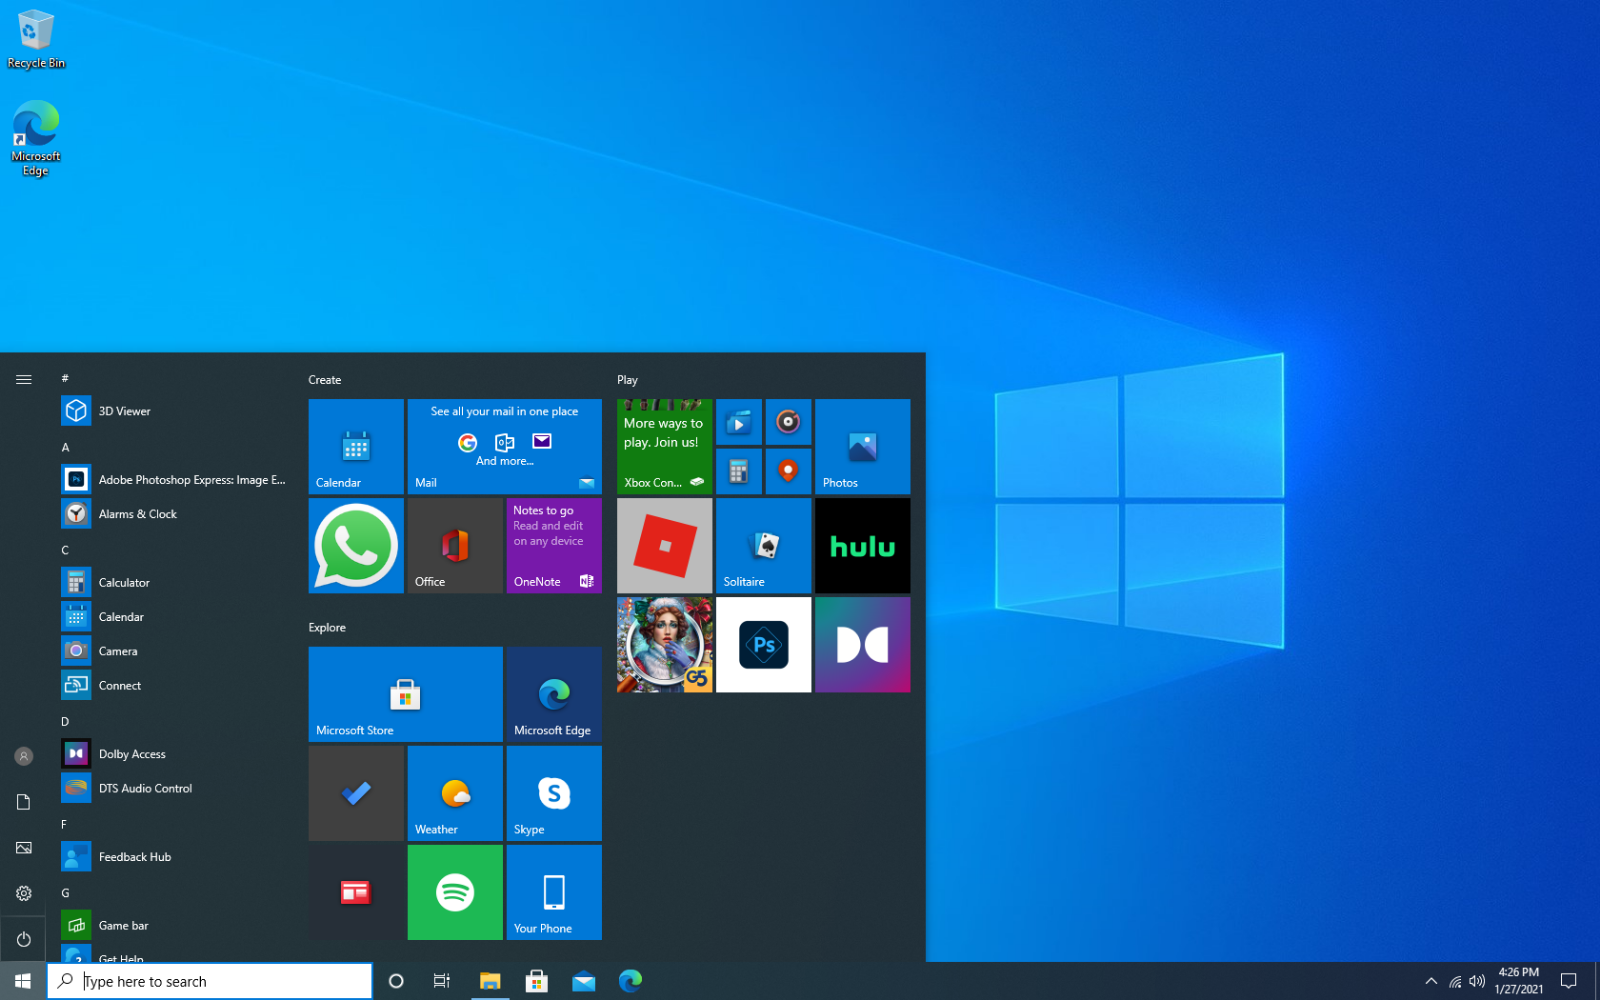The height and width of the screenshot is (1000, 1600).
Task: Open Calculator from the app list
Action: point(124,582)
